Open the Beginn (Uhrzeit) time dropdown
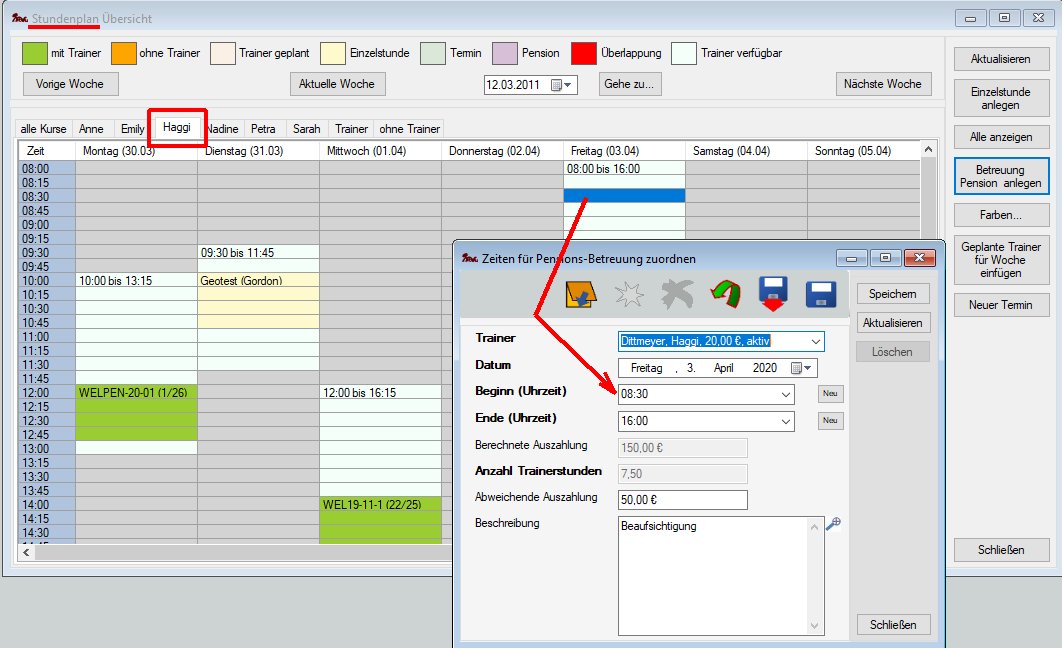Viewport: 1062px width, 648px height. tap(785, 395)
